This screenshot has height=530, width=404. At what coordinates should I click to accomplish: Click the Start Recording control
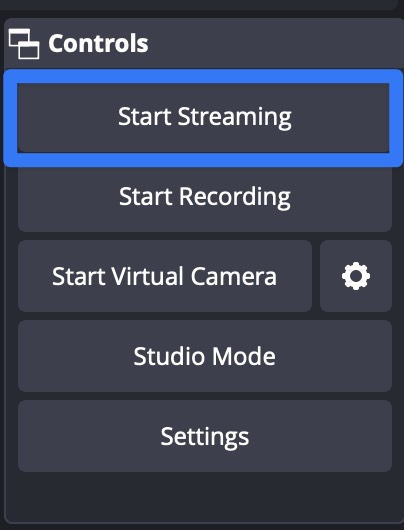(x=205, y=197)
